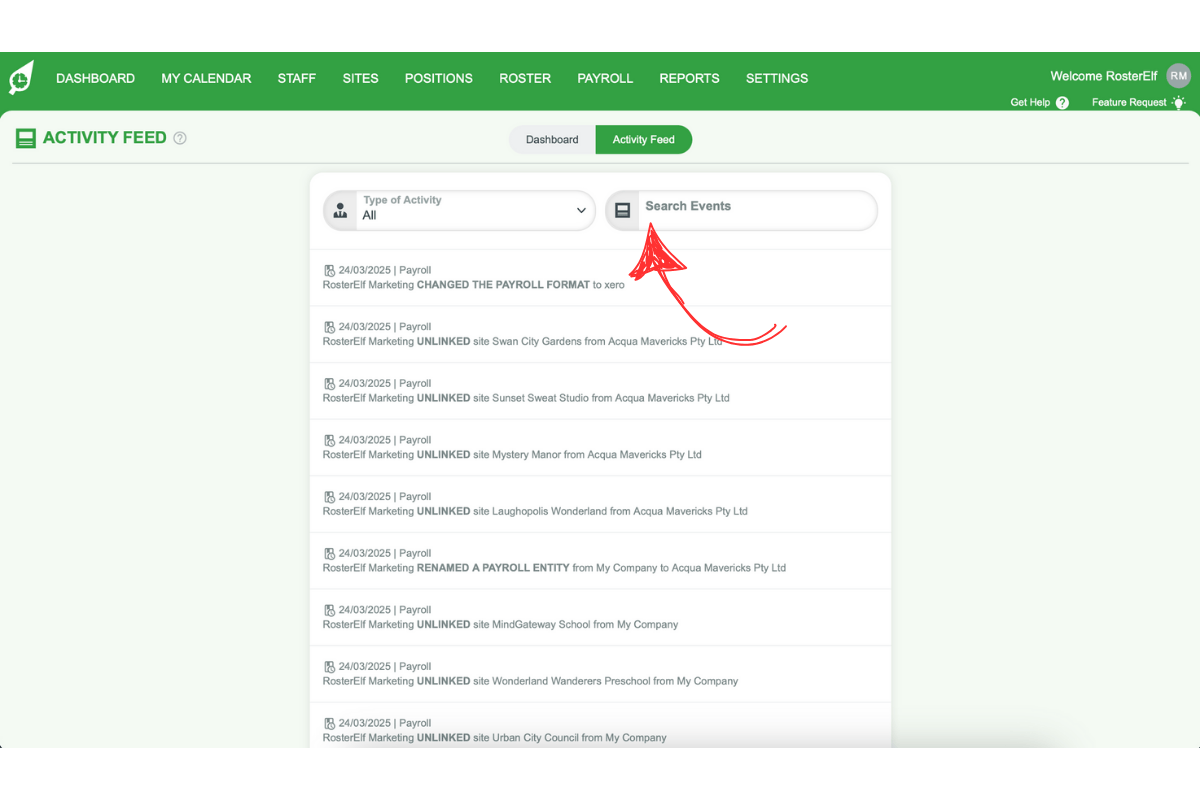Click the calendar icon beside Swan City Gardens event
Viewport: 1200px width, 800px height.
pos(329,326)
